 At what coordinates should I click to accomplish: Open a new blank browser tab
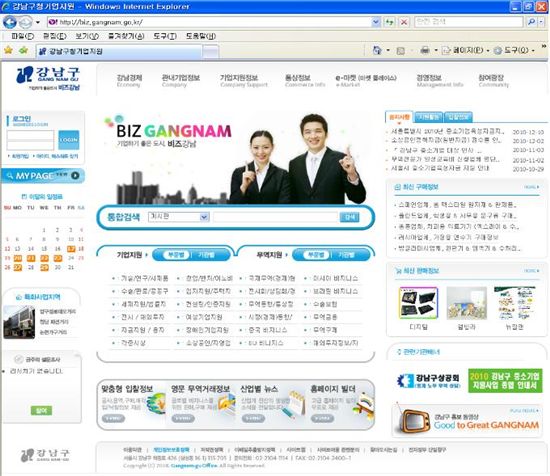click(211, 52)
